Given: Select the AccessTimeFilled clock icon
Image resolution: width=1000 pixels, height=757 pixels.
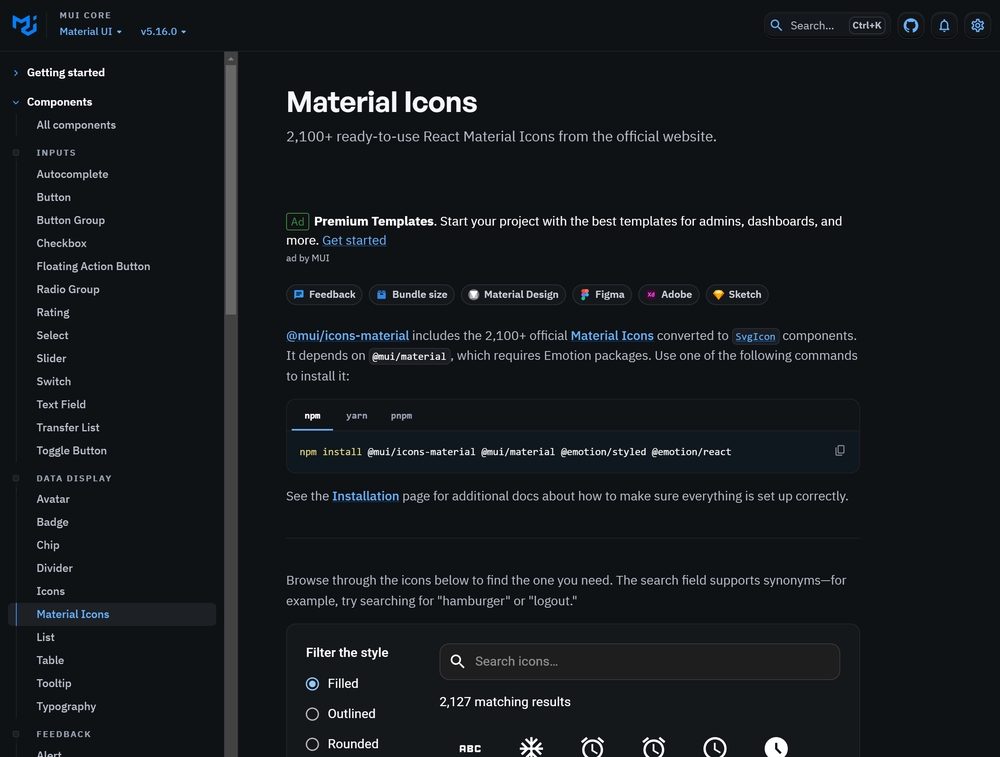Looking at the screenshot, I should 776,746.
